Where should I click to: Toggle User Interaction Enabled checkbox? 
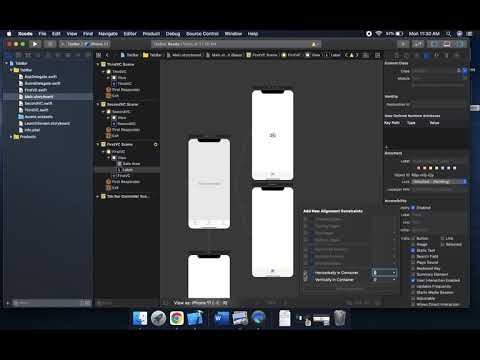(x=413, y=280)
